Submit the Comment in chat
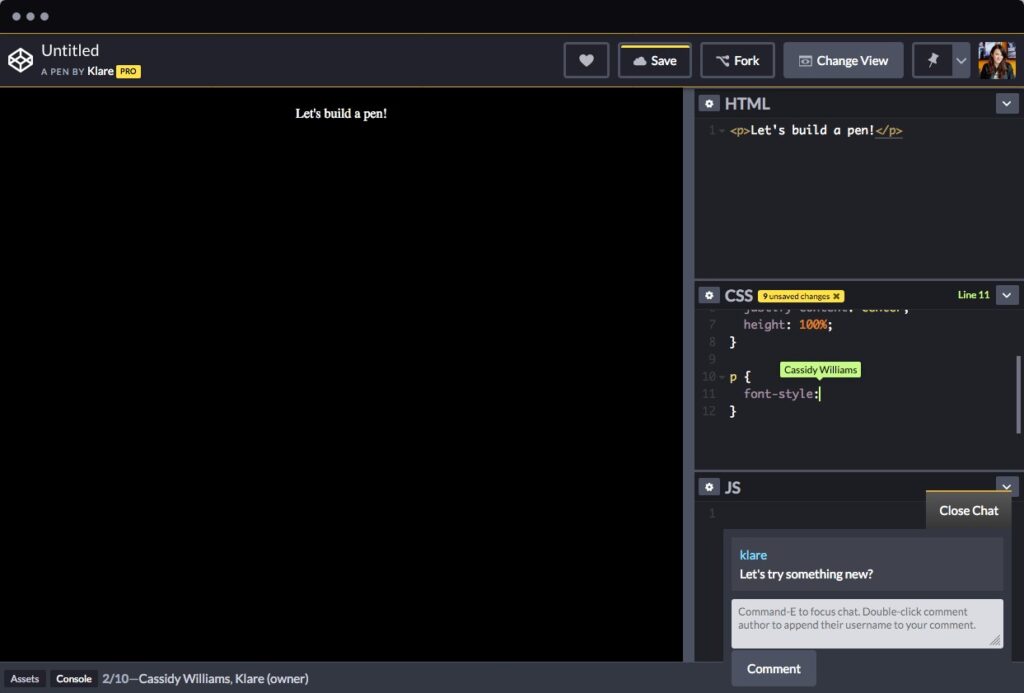Image resolution: width=1024 pixels, height=693 pixels. 773,668
